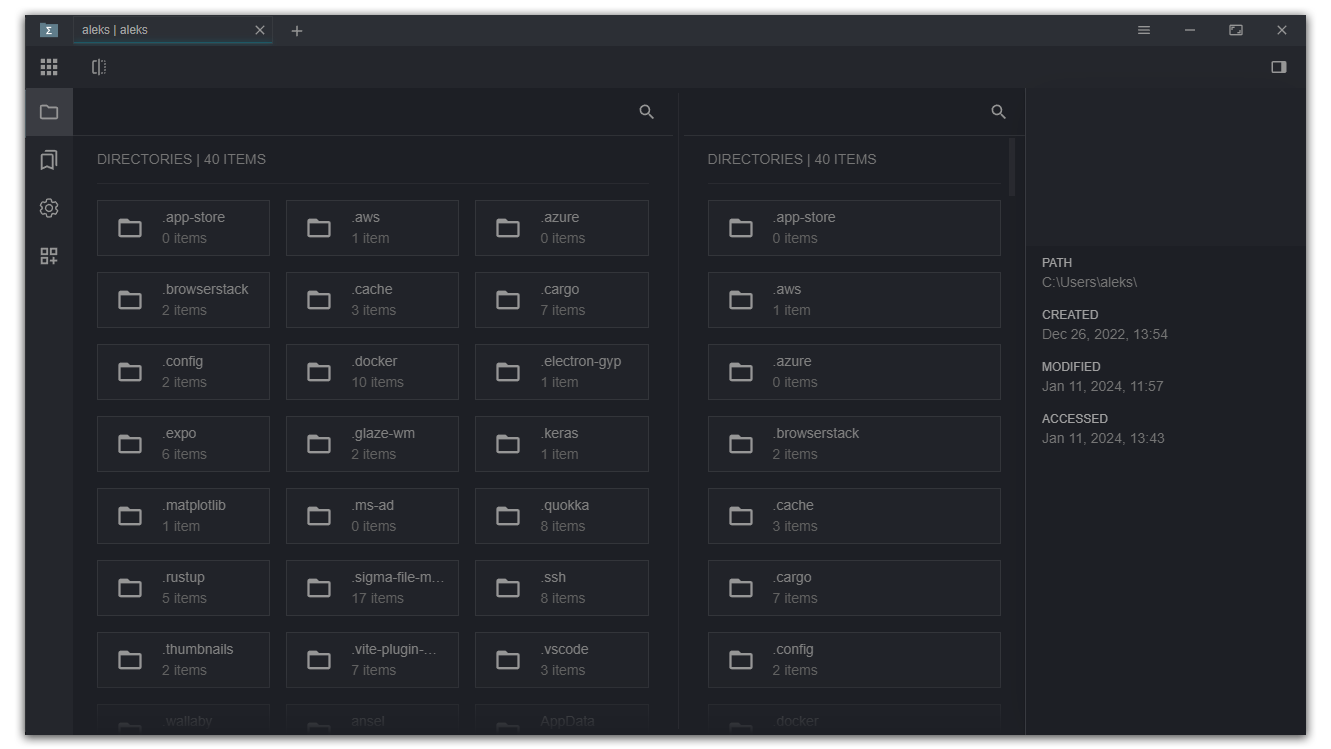Click the right pane search icon
The height and width of the screenshot is (749, 1331).
click(997, 112)
